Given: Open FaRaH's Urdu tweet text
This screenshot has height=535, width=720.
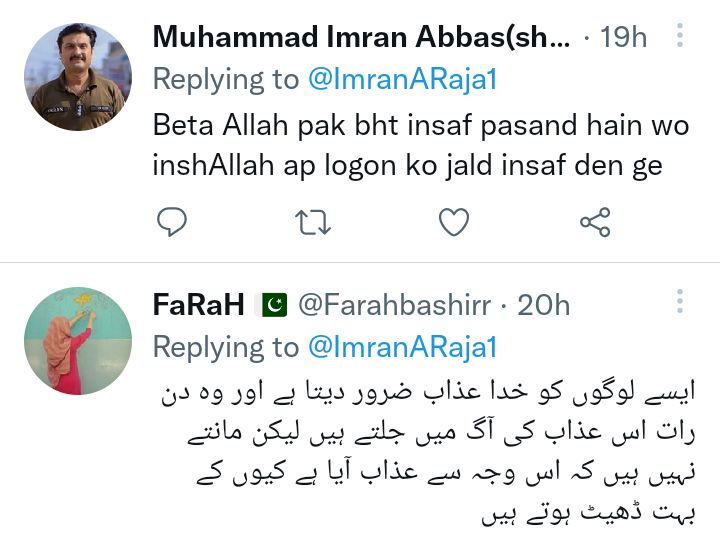Looking at the screenshot, I should tap(428, 452).
